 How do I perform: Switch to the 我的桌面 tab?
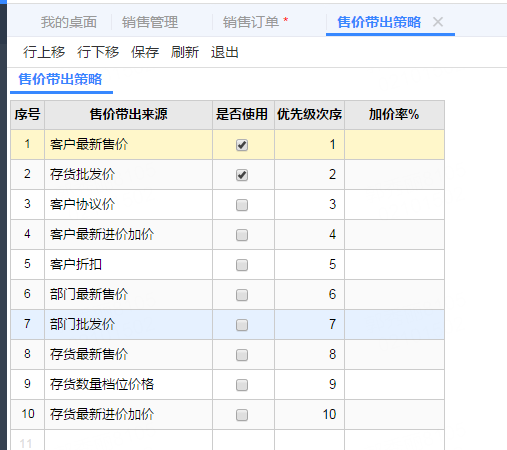[69, 22]
